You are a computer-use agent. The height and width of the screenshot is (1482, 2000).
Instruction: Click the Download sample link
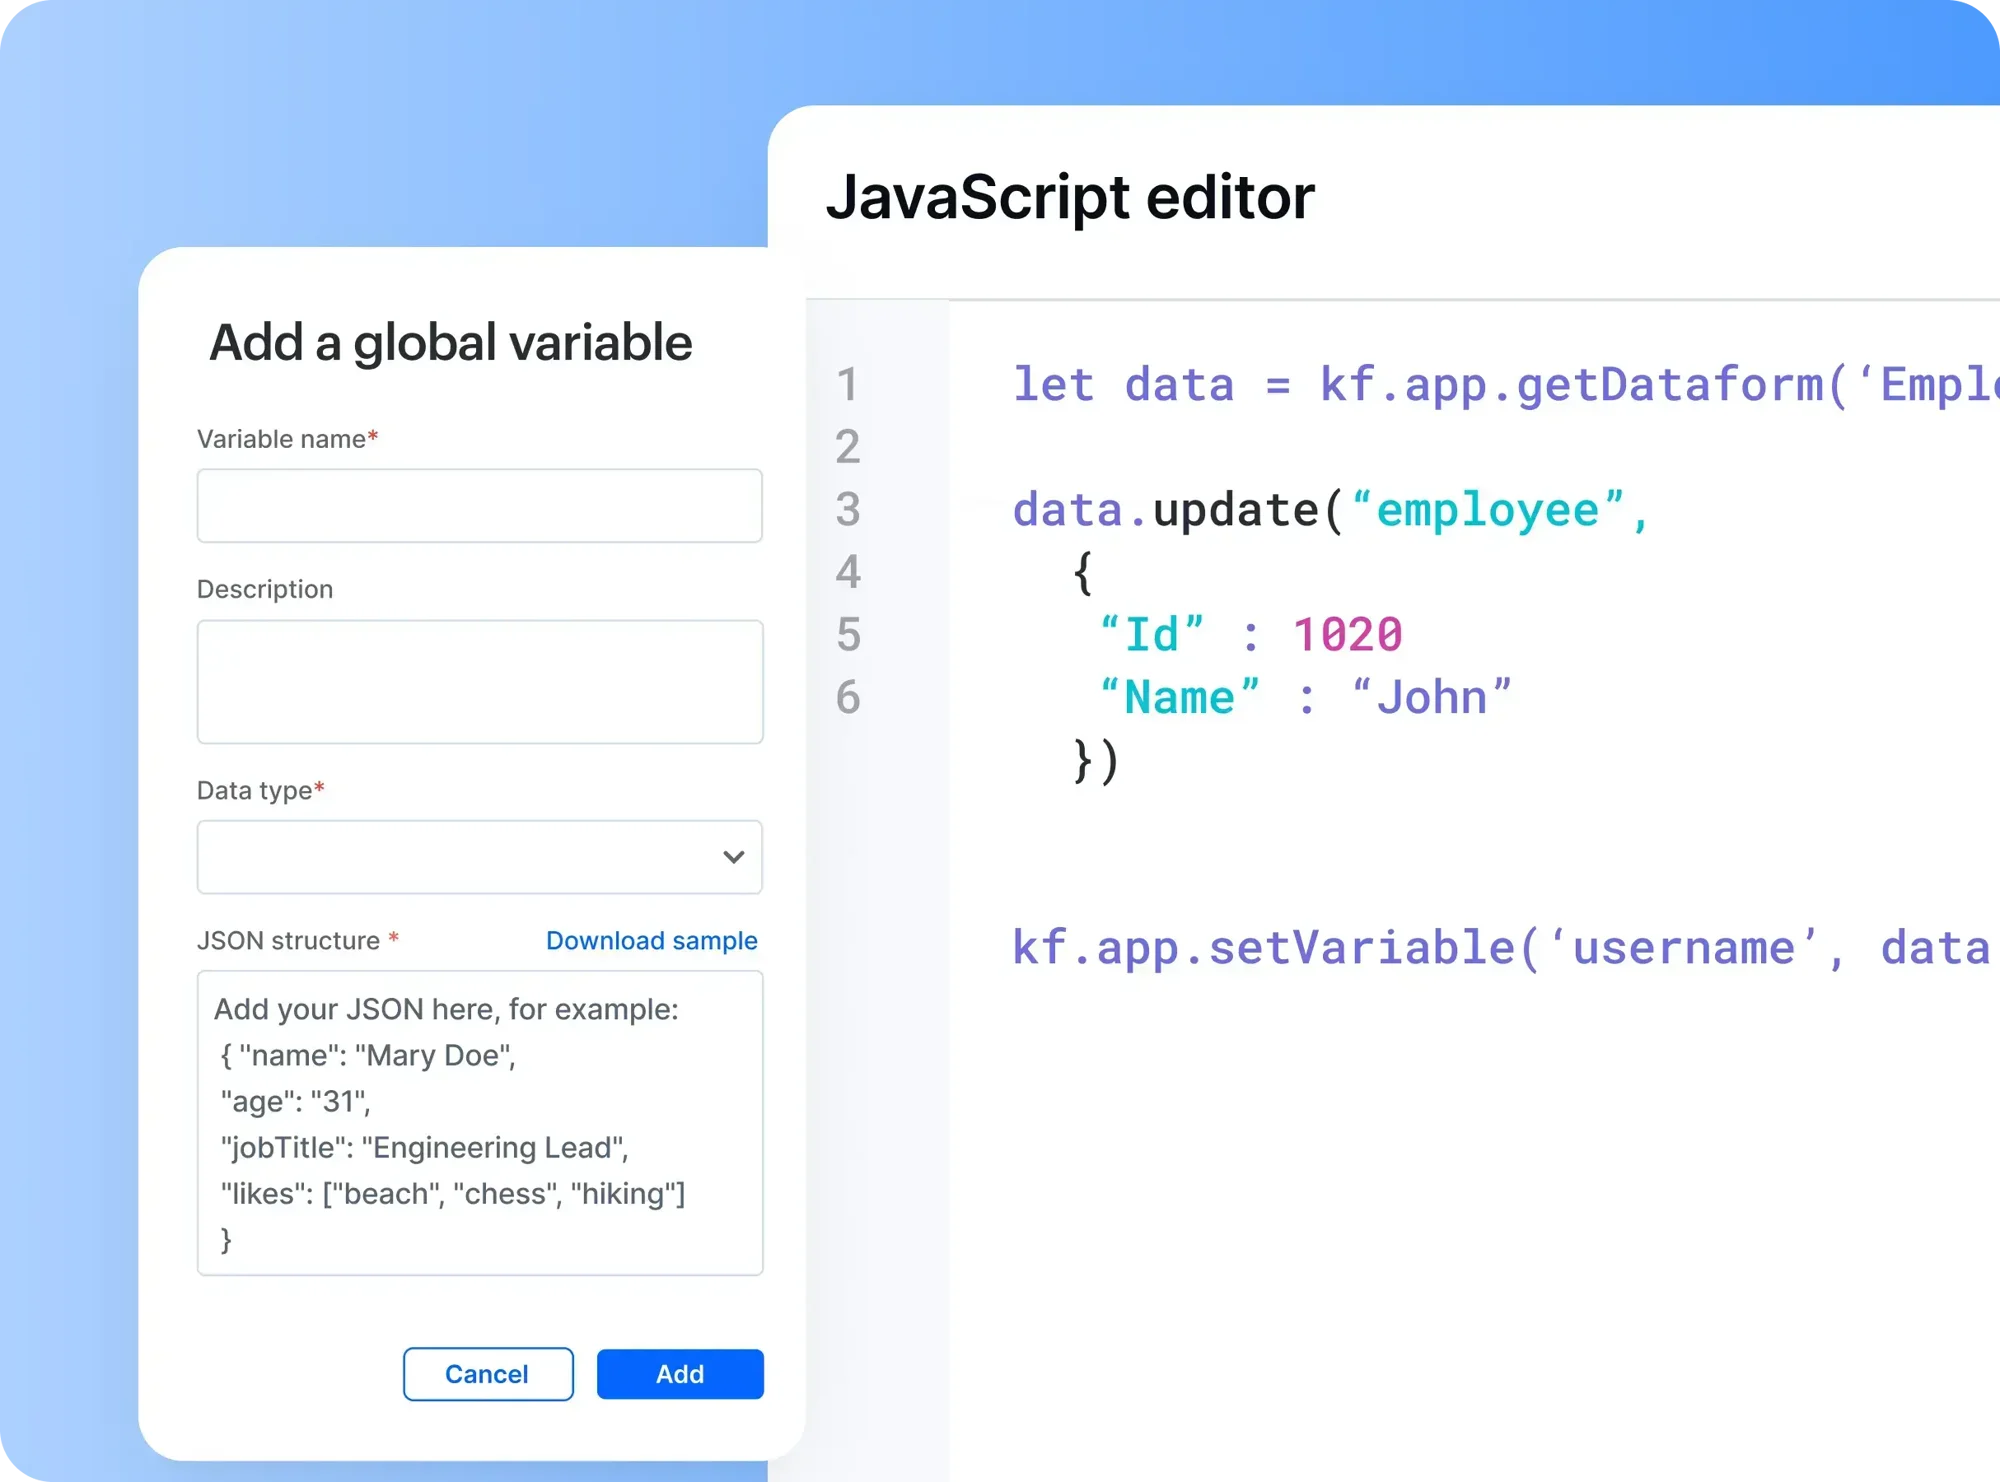pos(652,941)
